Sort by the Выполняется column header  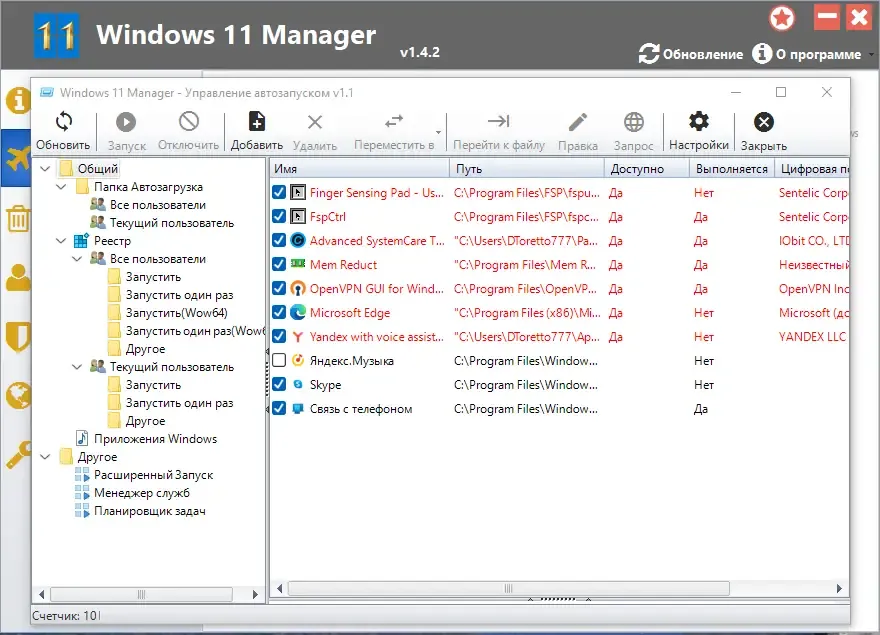pos(732,168)
